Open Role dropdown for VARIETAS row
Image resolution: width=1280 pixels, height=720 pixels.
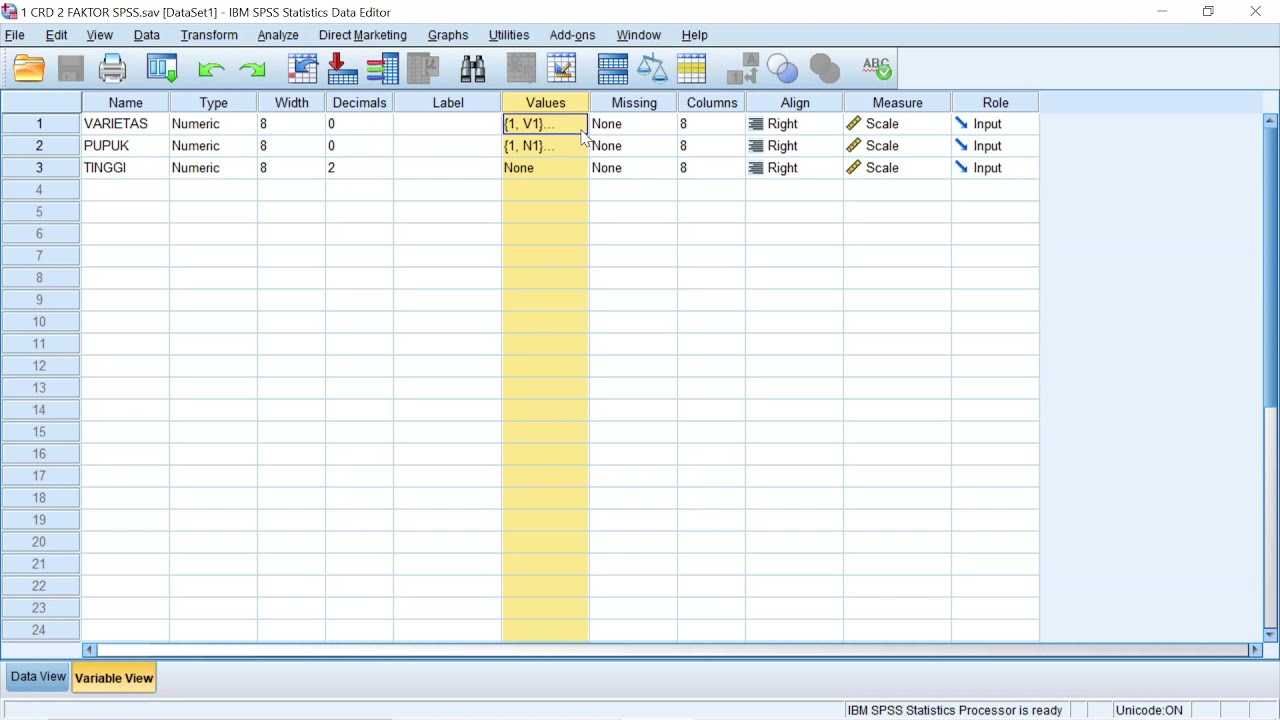tap(995, 124)
